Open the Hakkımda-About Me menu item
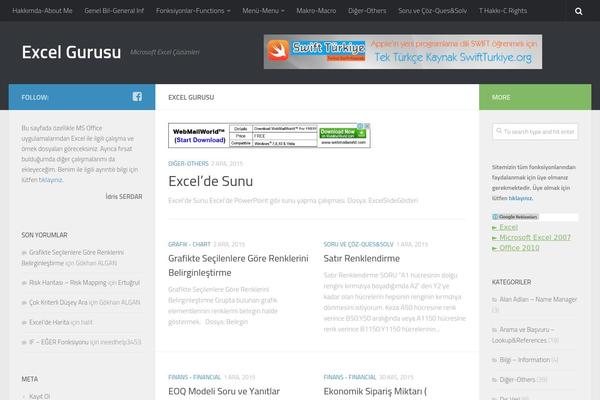The width and height of the screenshot is (600, 400). point(42,11)
